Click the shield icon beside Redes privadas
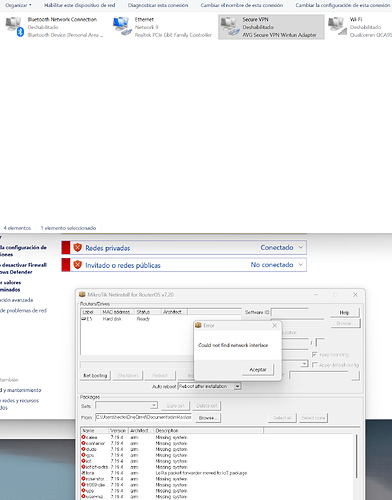This screenshot has height=500, width=392. (x=78, y=247)
